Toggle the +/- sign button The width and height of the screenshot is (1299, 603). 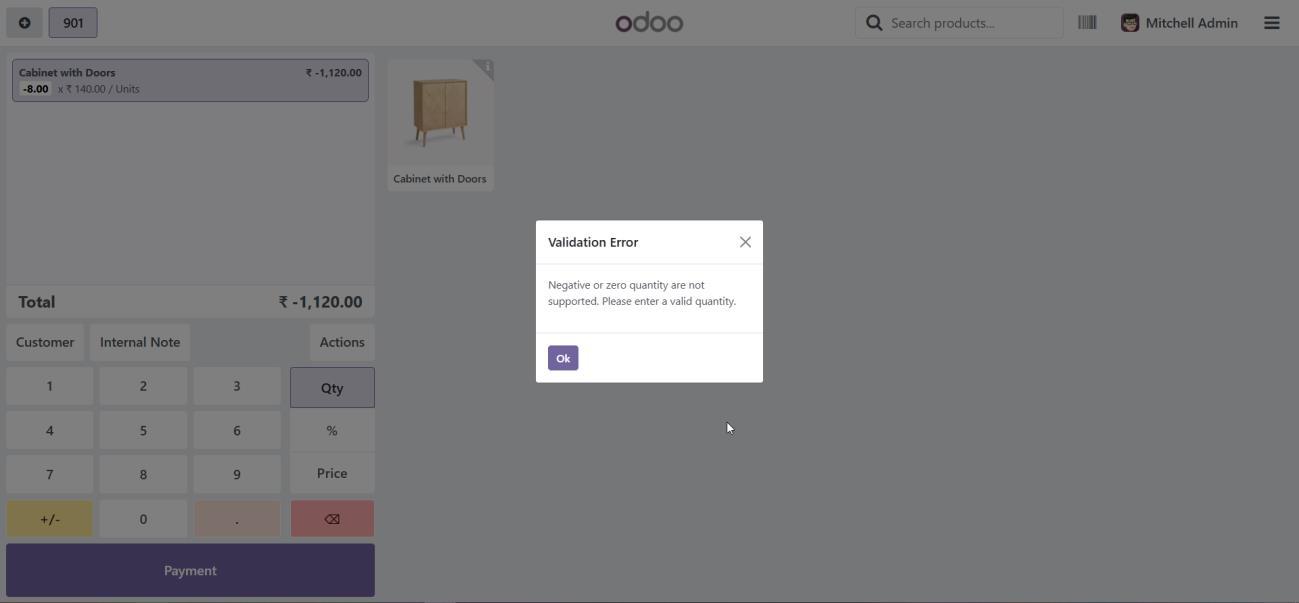coord(49,519)
